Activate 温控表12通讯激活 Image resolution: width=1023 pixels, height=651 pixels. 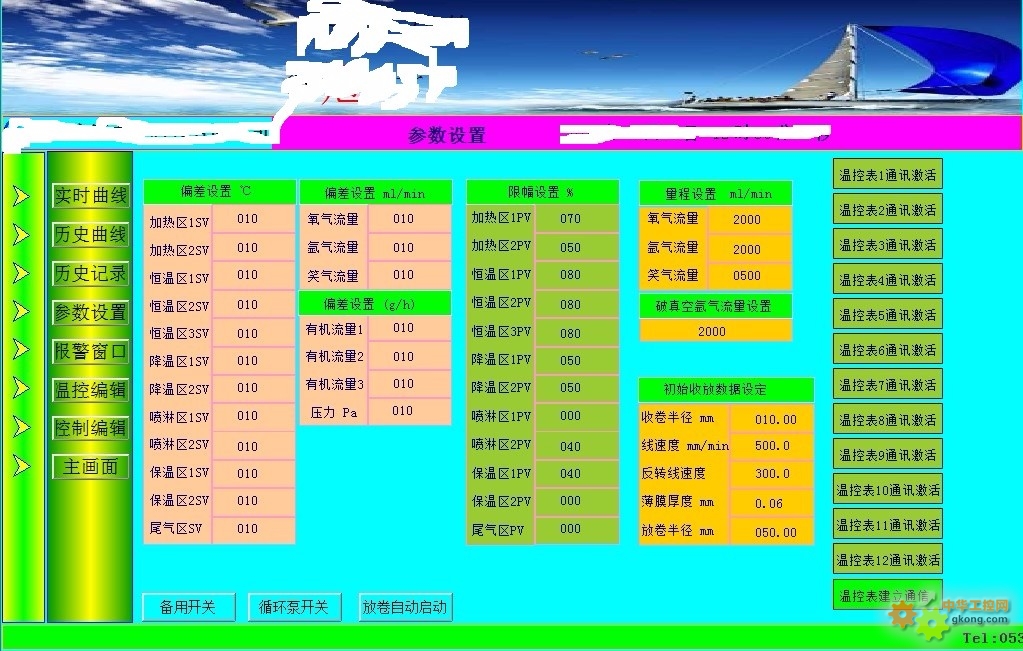click(887, 560)
